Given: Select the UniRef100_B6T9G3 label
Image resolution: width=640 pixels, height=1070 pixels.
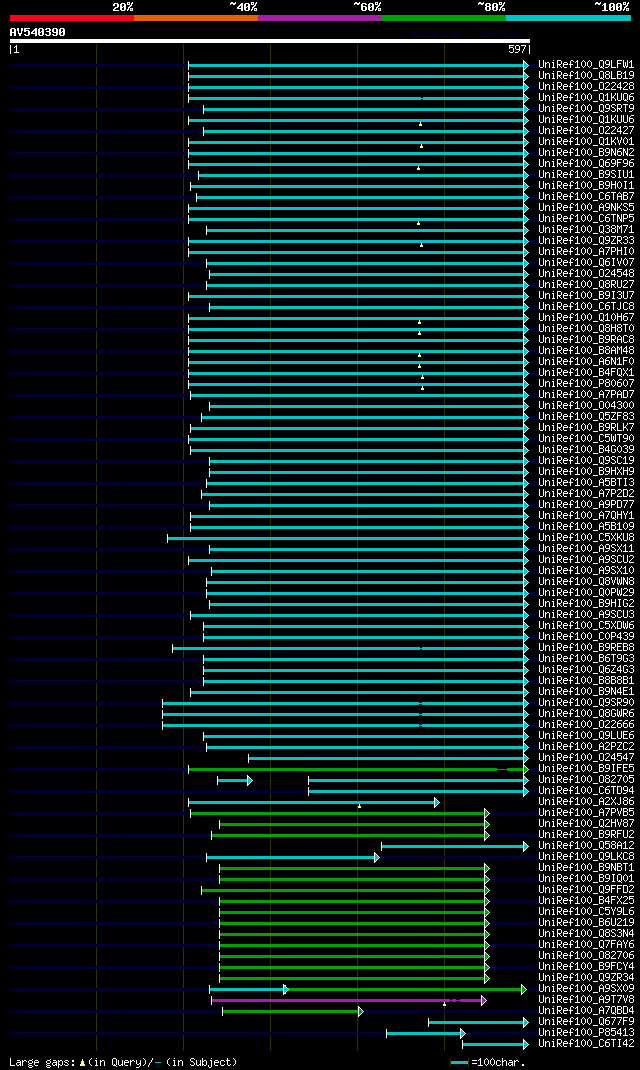Looking at the screenshot, I should 586,659.
